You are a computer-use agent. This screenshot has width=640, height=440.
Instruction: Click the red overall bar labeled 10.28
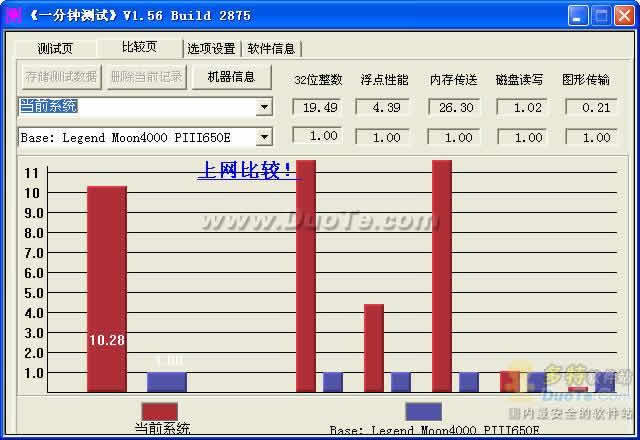pyautogui.click(x=107, y=288)
